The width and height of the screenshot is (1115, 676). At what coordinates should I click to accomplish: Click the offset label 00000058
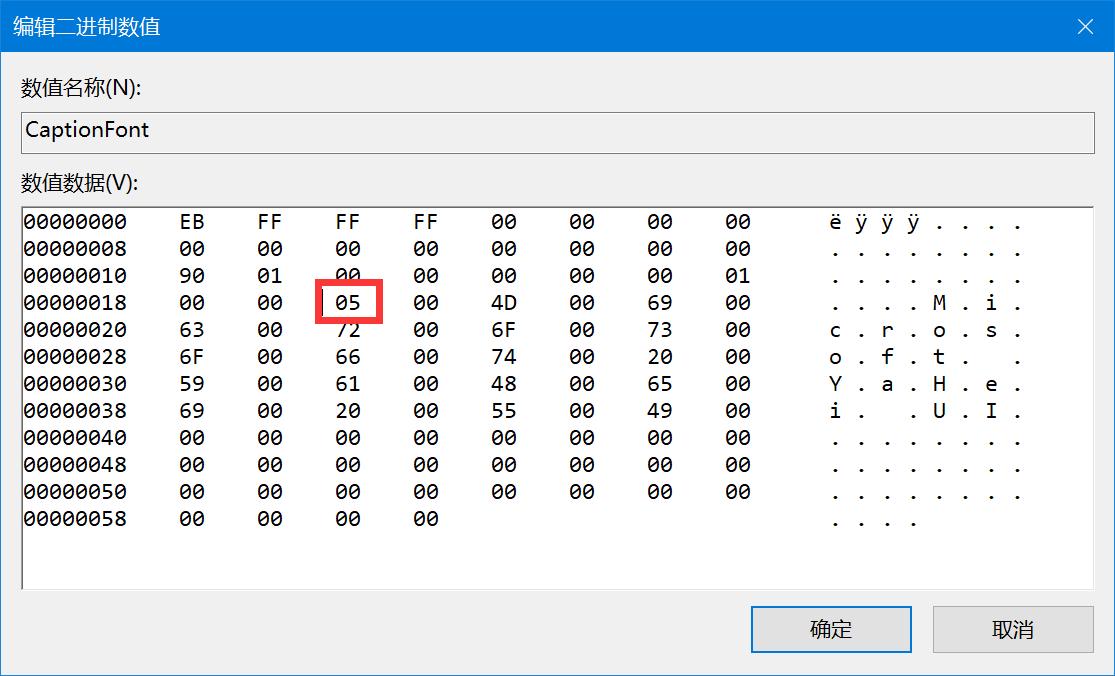pos(75,518)
